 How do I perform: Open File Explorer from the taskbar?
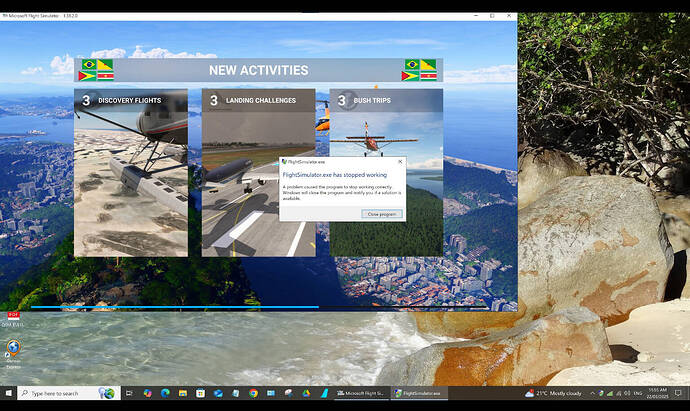pyautogui.click(x=183, y=393)
